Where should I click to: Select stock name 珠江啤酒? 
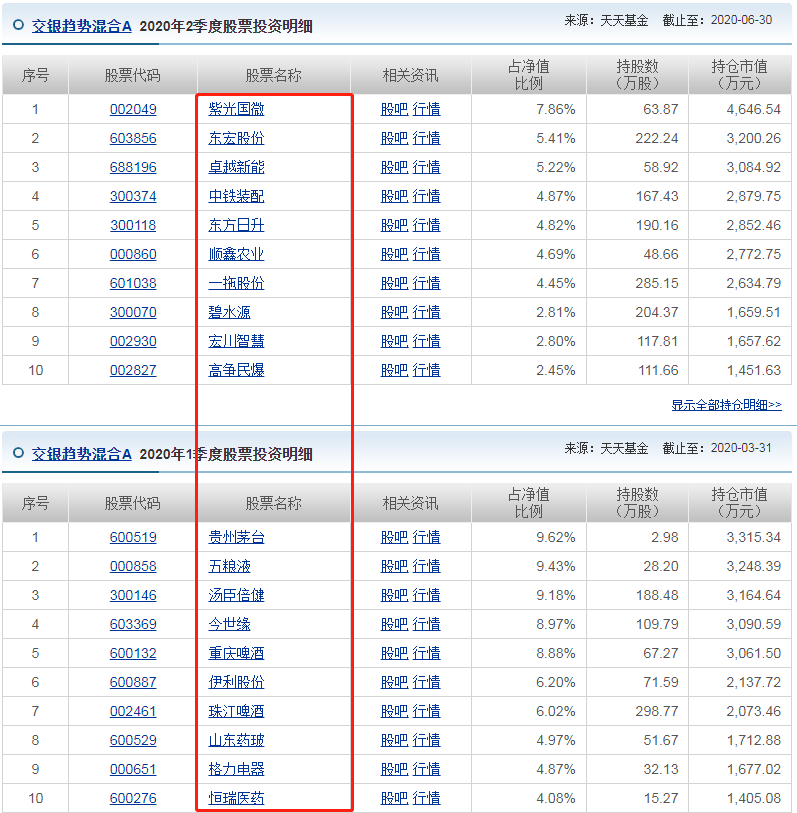[236, 711]
